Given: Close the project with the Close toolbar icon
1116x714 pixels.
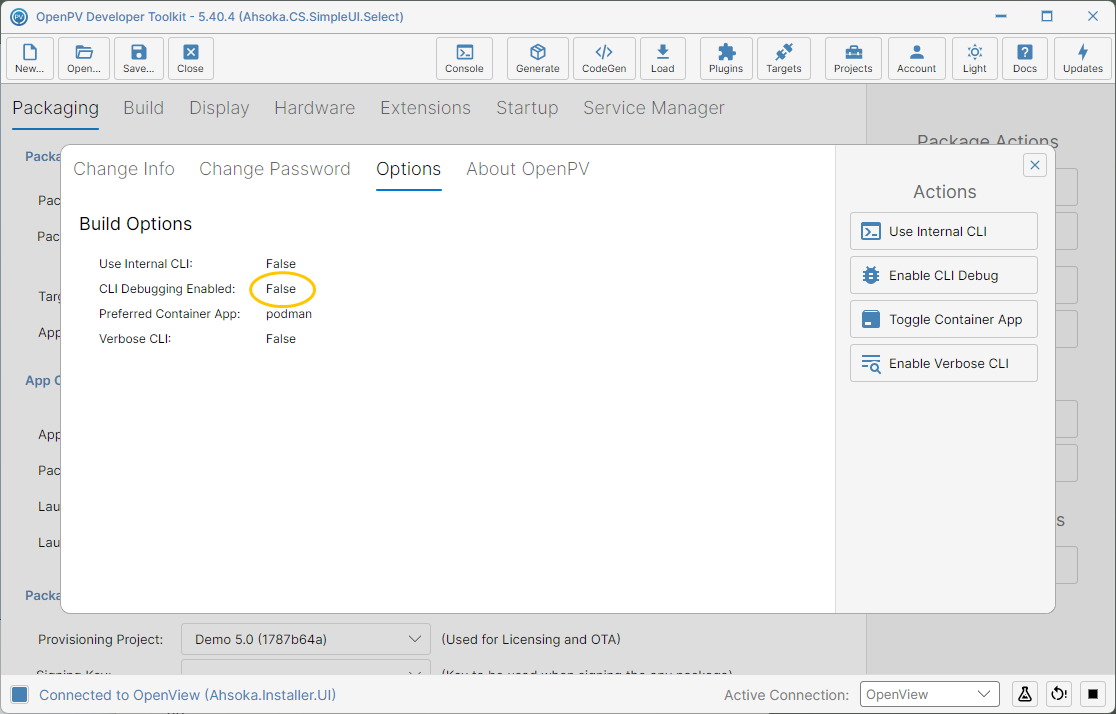Looking at the screenshot, I should [x=190, y=58].
